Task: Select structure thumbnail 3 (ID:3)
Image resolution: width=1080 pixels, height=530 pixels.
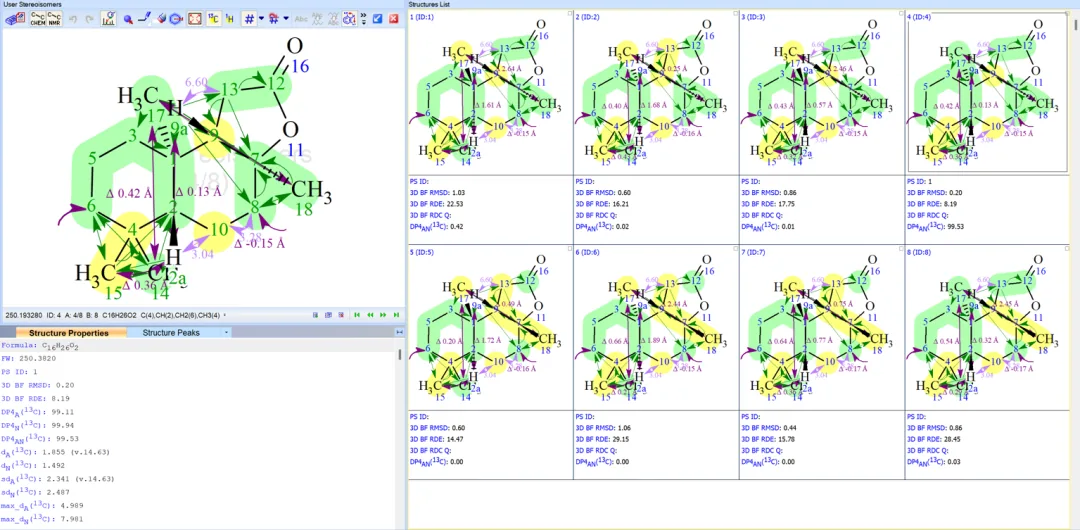Action: pos(821,92)
